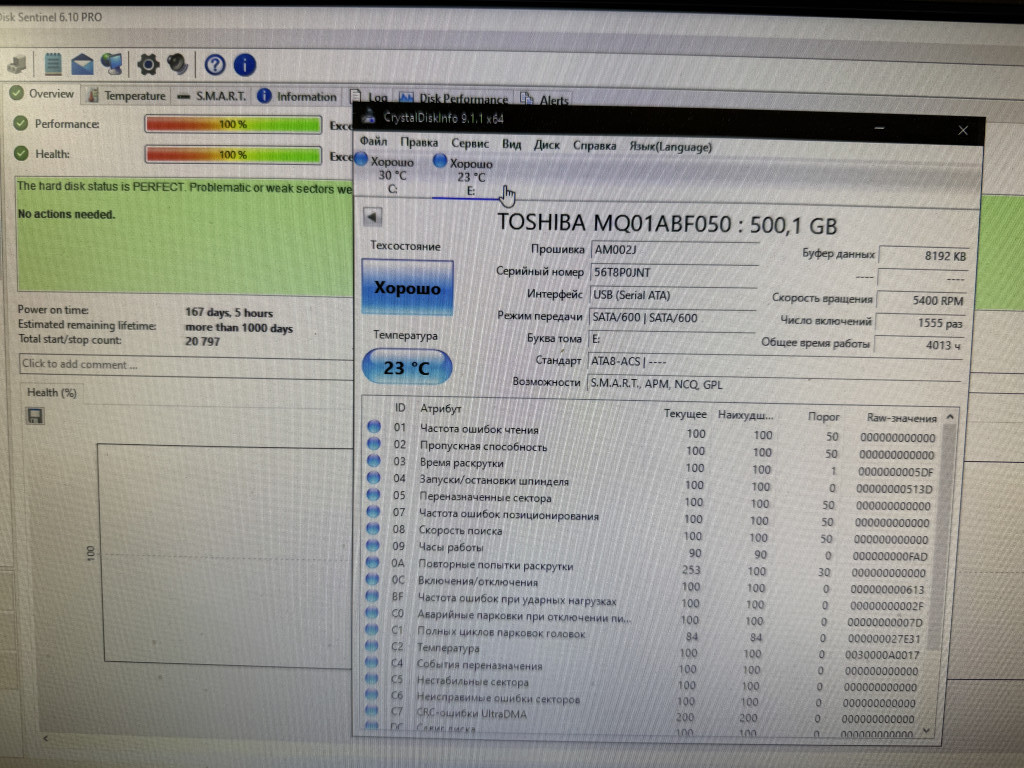The height and width of the screenshot is (768, 1024).
Task: Open the Information tab
Action: click(x=297, y=97)
